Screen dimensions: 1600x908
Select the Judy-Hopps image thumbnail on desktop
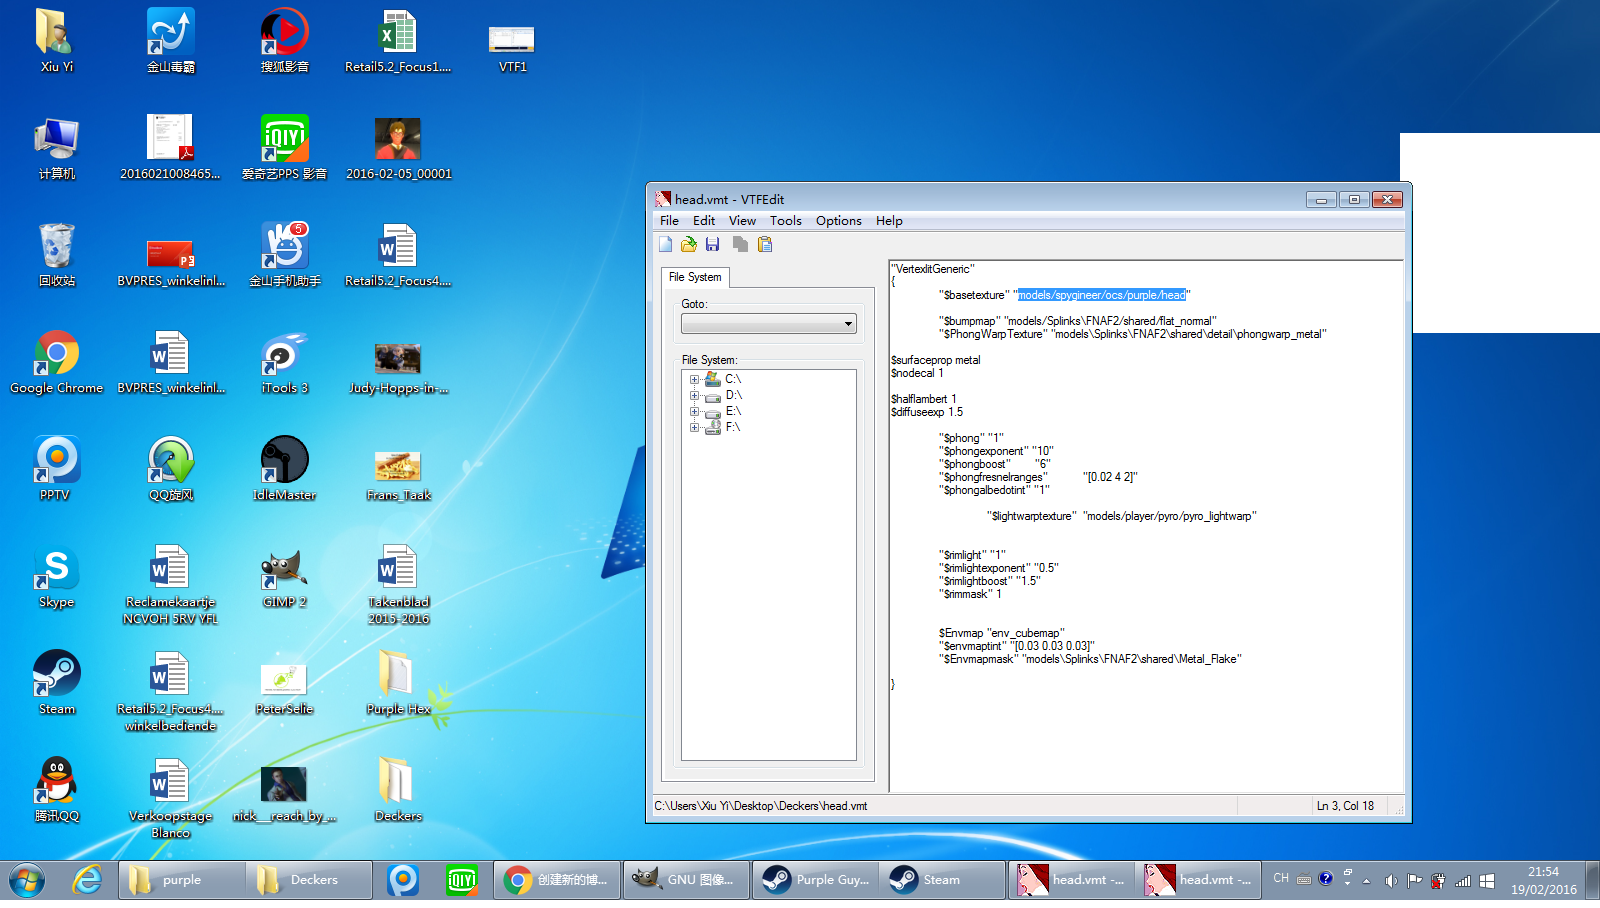[x=398, y=367]
